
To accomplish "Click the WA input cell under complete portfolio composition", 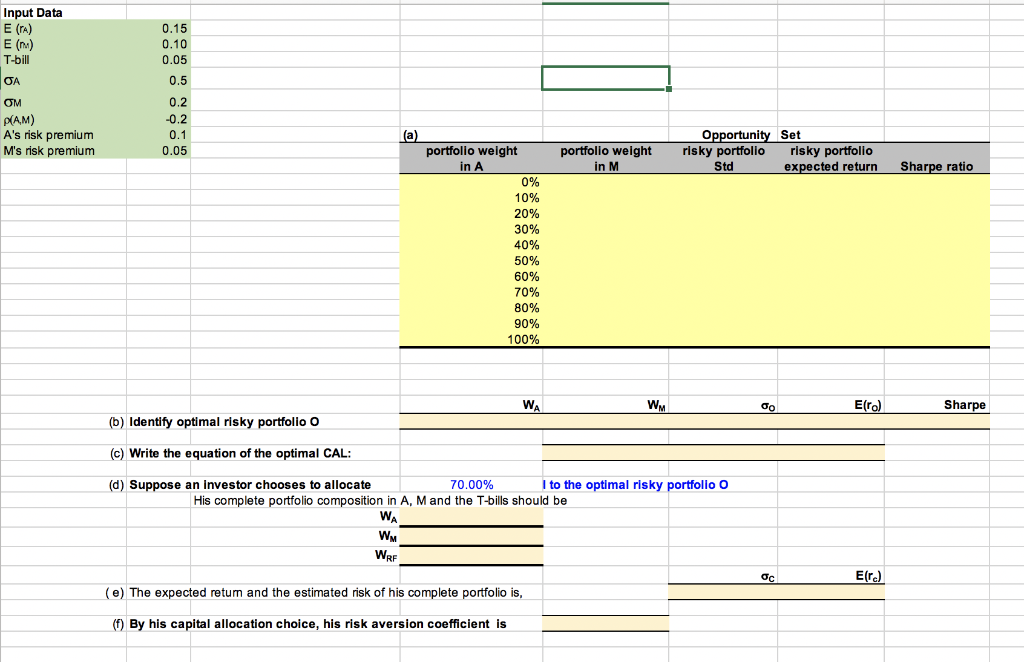I will [x=470, y=519].
